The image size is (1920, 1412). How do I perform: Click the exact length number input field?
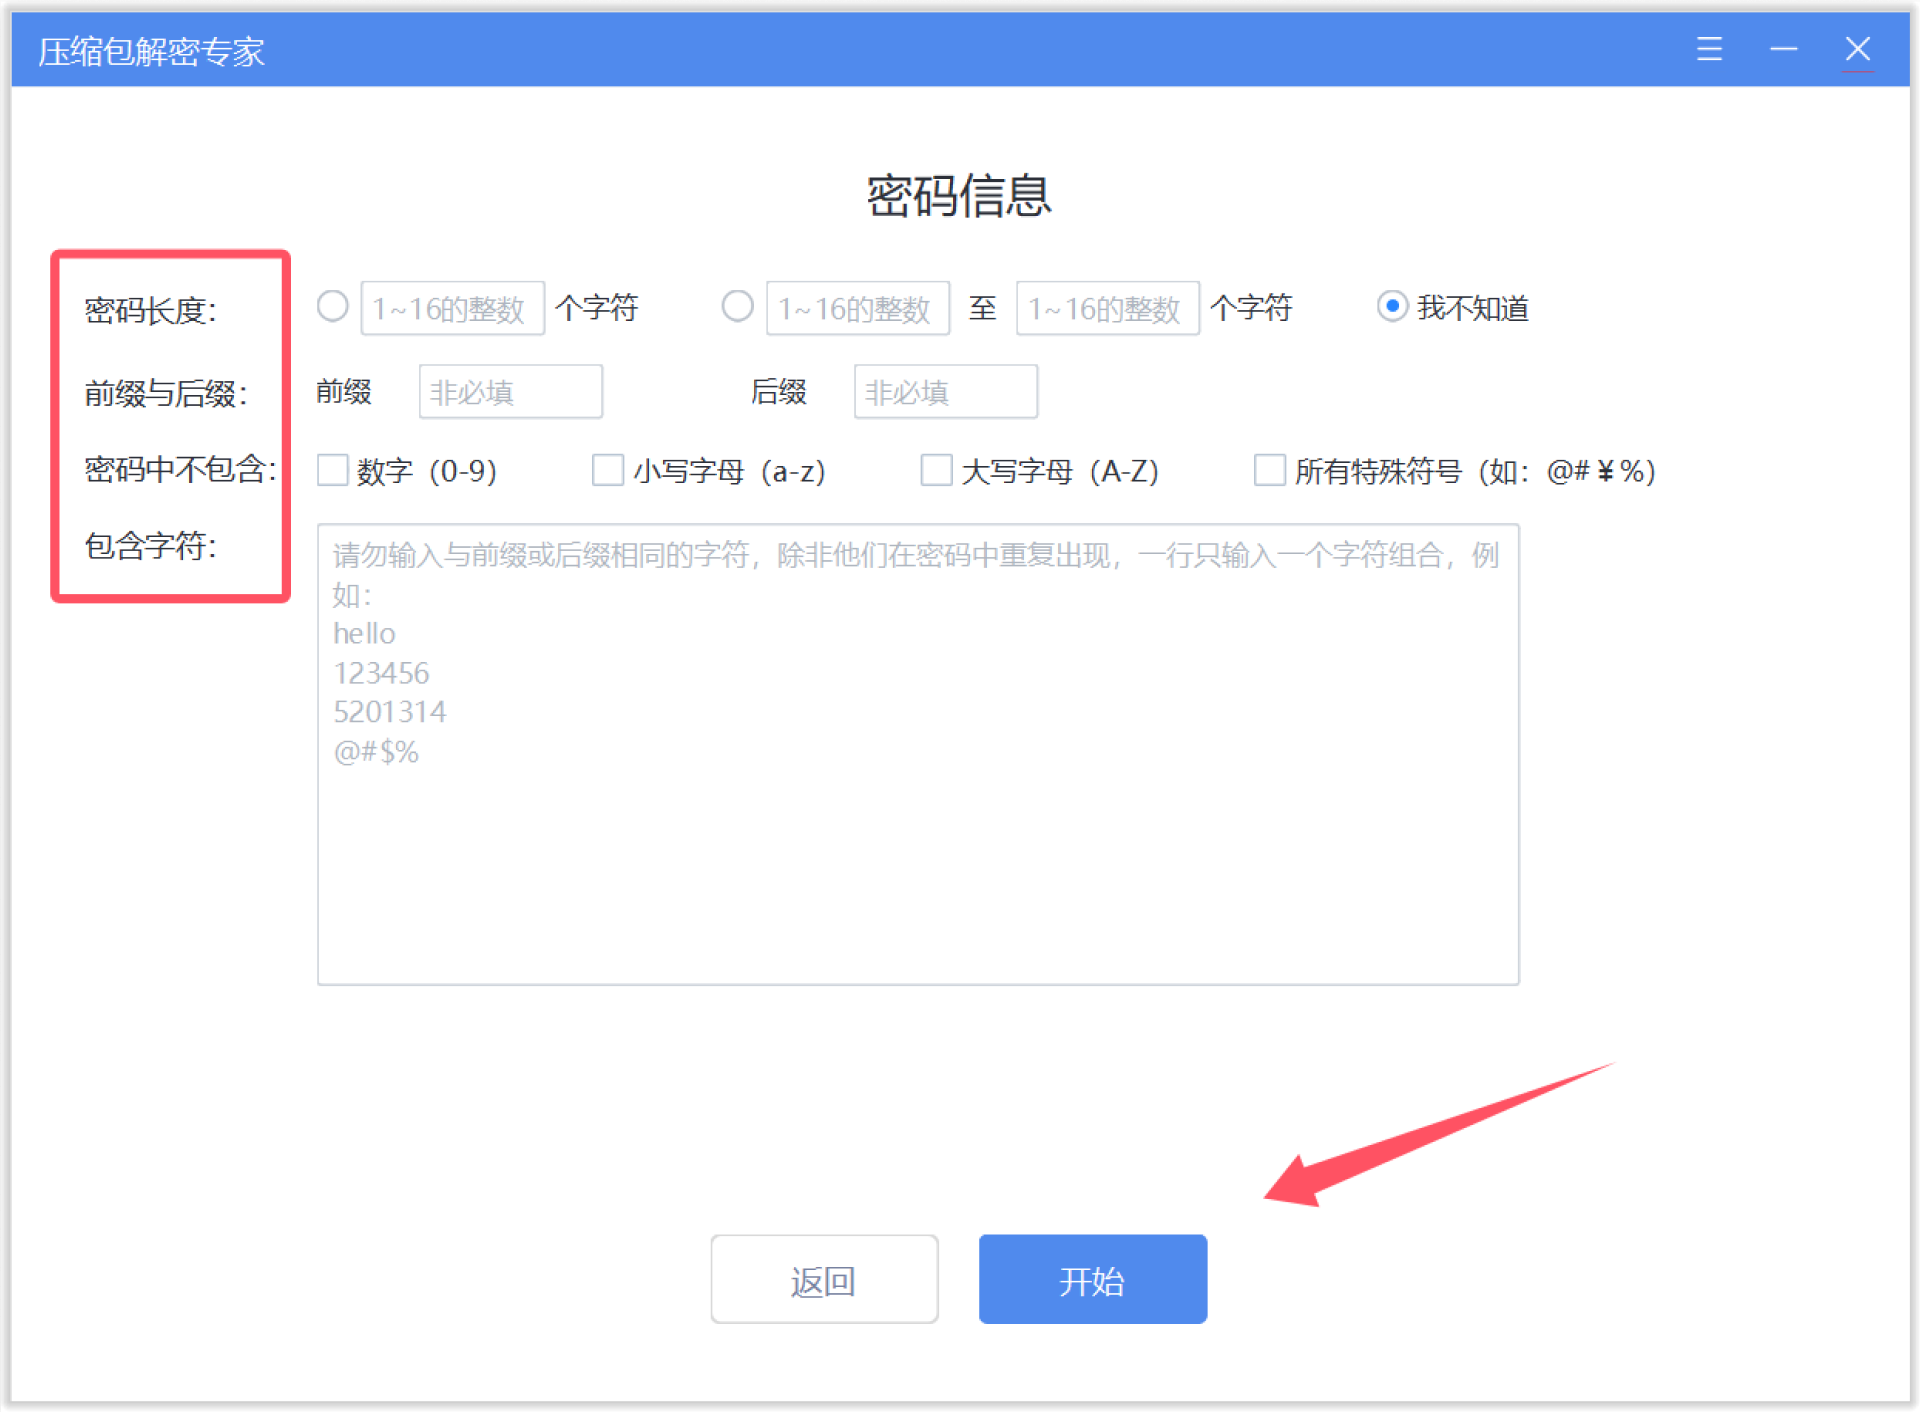point(452,308)
